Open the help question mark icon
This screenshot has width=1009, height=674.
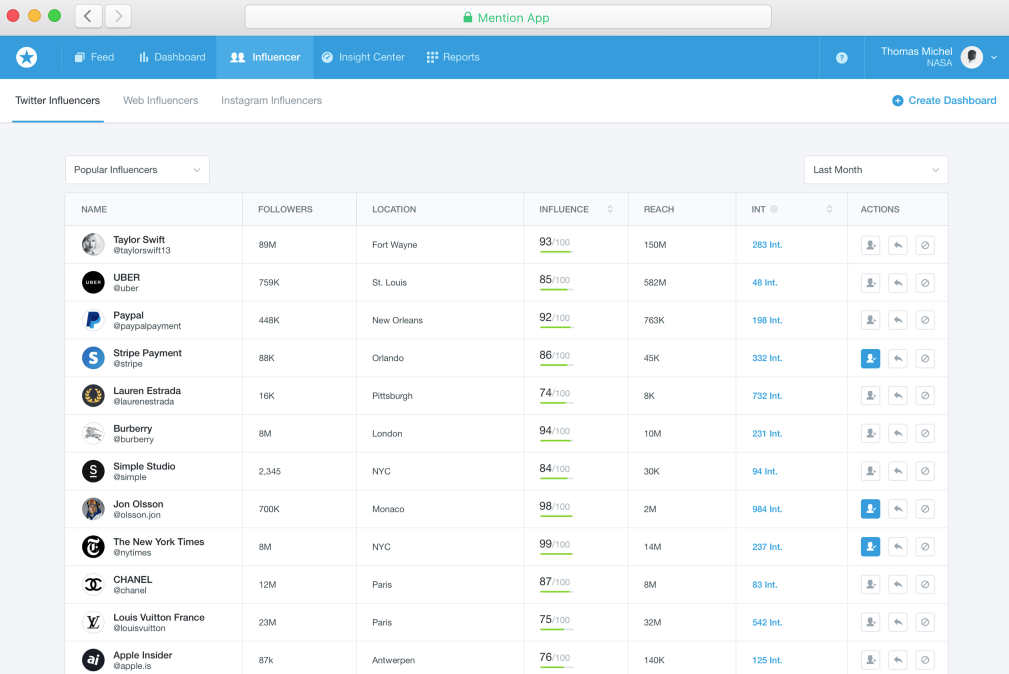[x=842, y=58]
